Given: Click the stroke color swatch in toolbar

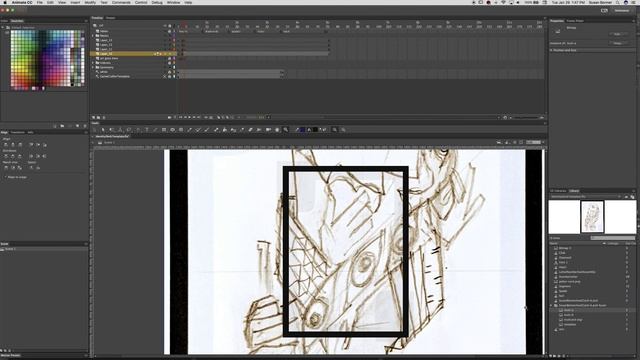Looking at the screenshot, I should (x=302, y=130).
